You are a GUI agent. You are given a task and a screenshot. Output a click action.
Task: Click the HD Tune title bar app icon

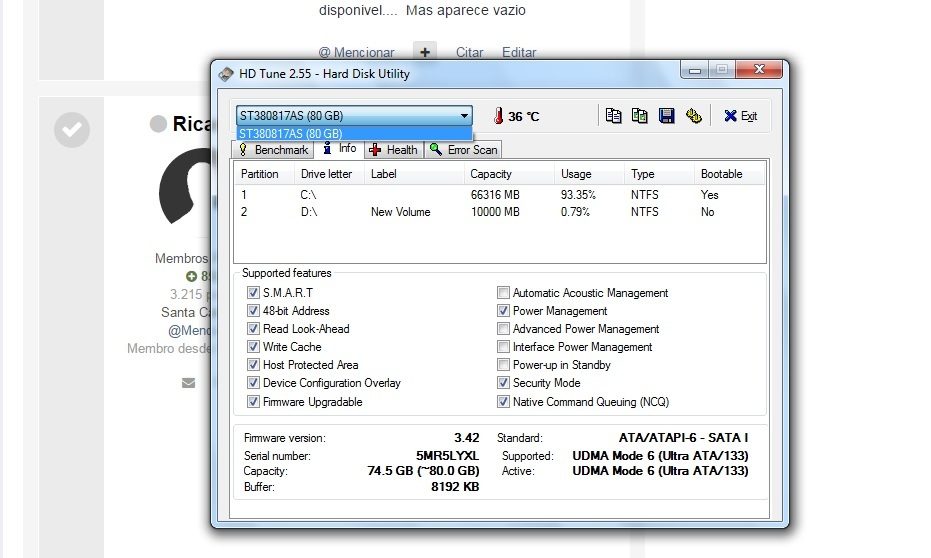pyautogui.click(x=226, y=74)
